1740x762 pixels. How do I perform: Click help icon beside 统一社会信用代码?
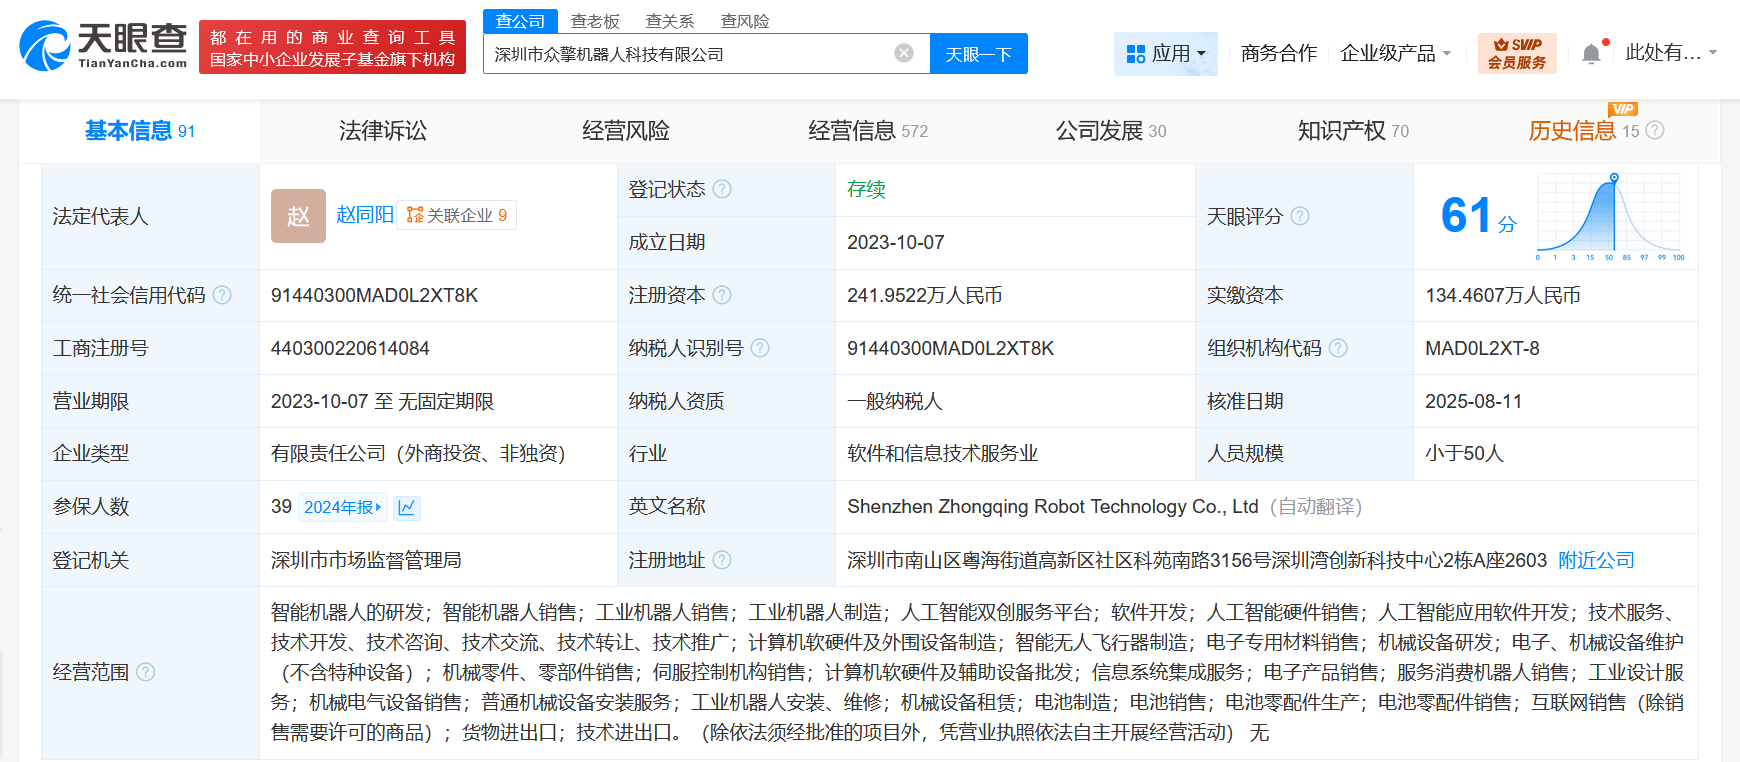[x=222, y=295]
